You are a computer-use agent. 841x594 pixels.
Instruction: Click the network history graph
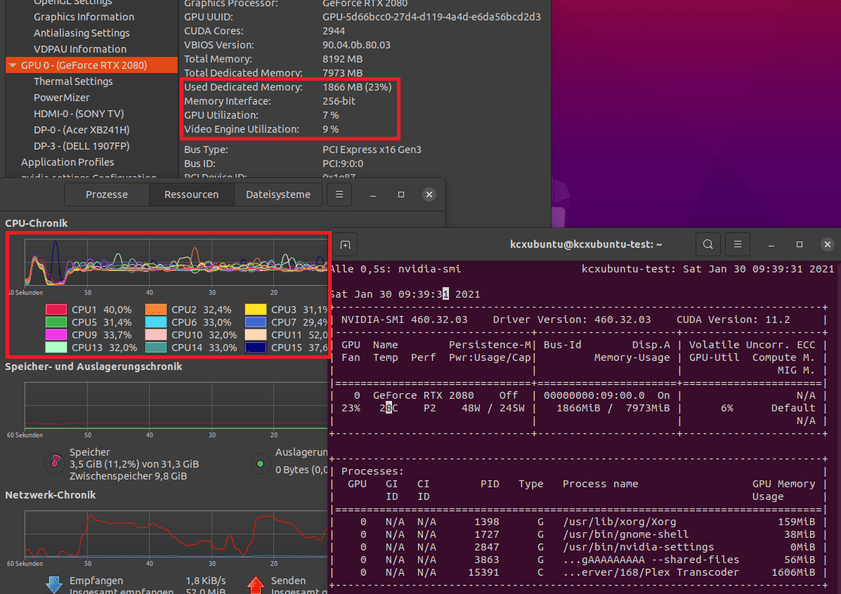click(176, 534)
